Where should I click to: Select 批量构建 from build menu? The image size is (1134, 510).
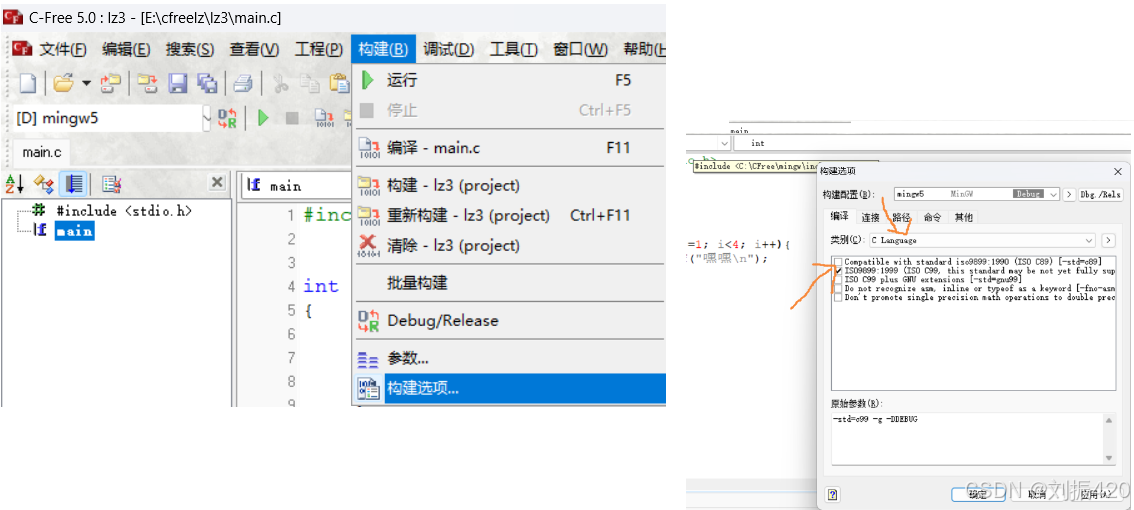pyautogui.click(x=509, y=283)
